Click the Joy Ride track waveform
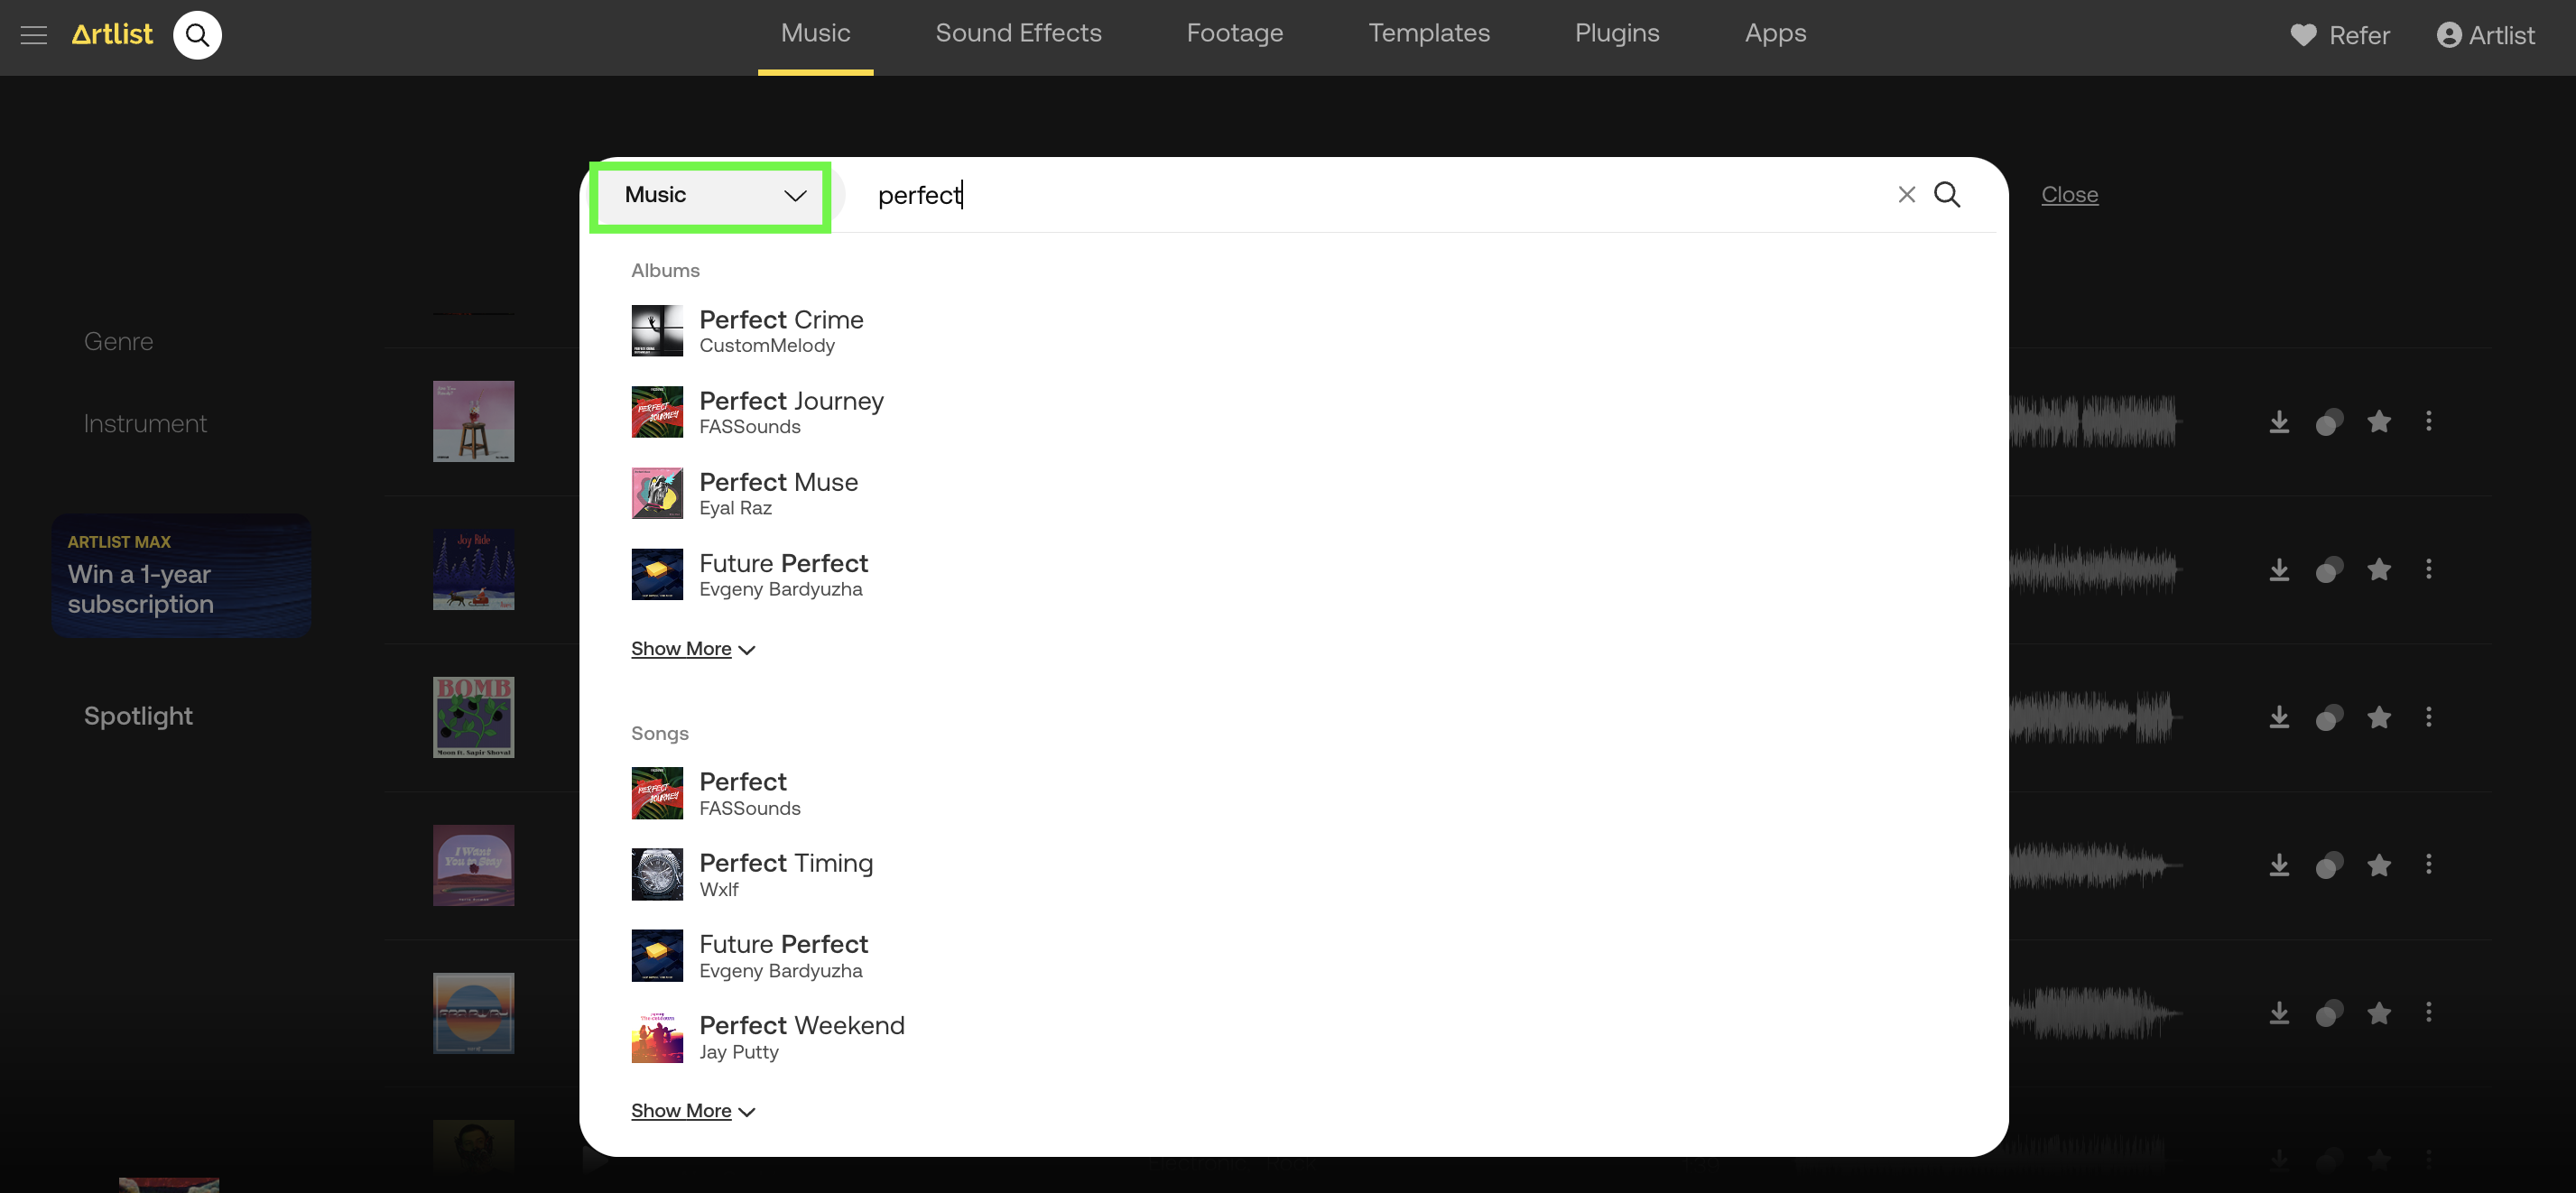 click(x=2093, y=569)
